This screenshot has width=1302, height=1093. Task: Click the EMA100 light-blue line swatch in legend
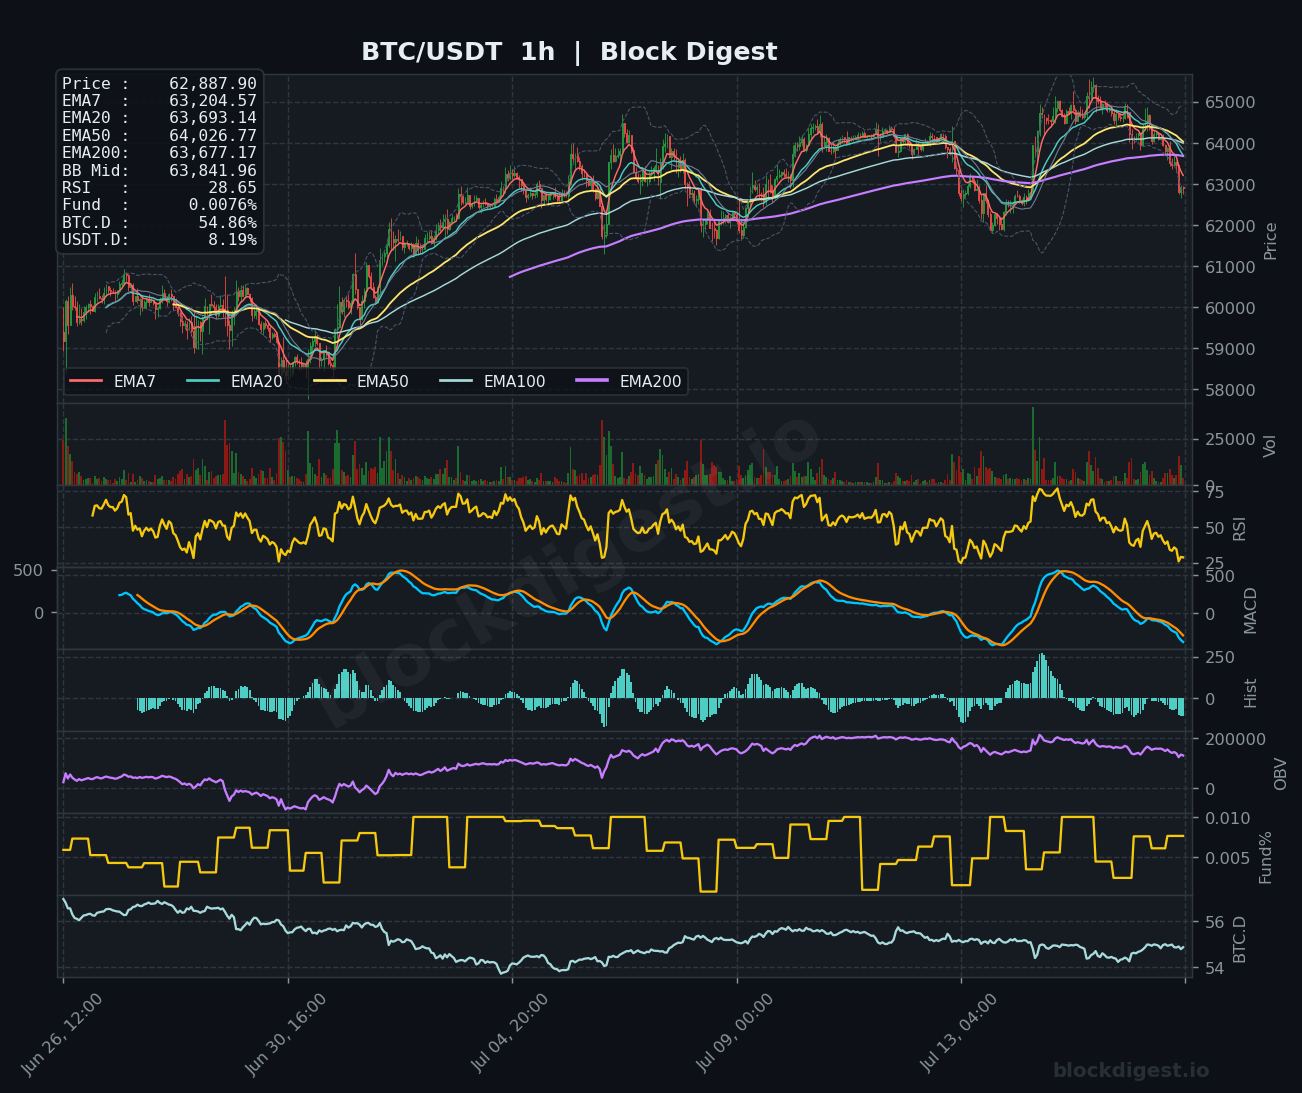(456, 381)
